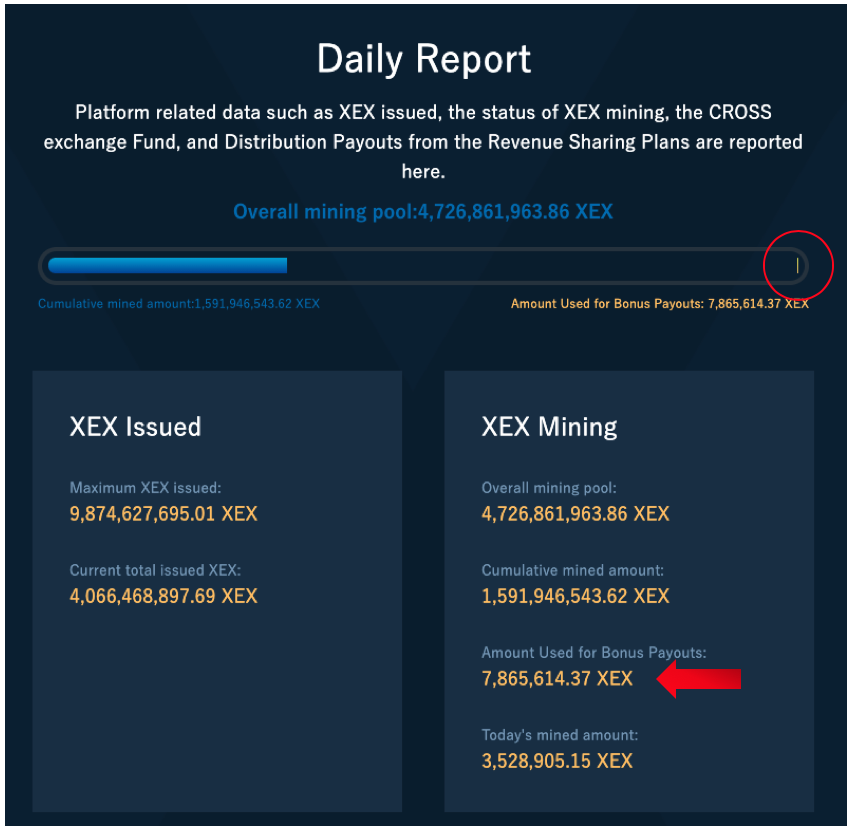Click the platform description paragraph under the heading
This screenshot has width=854, height=835.
423,141
